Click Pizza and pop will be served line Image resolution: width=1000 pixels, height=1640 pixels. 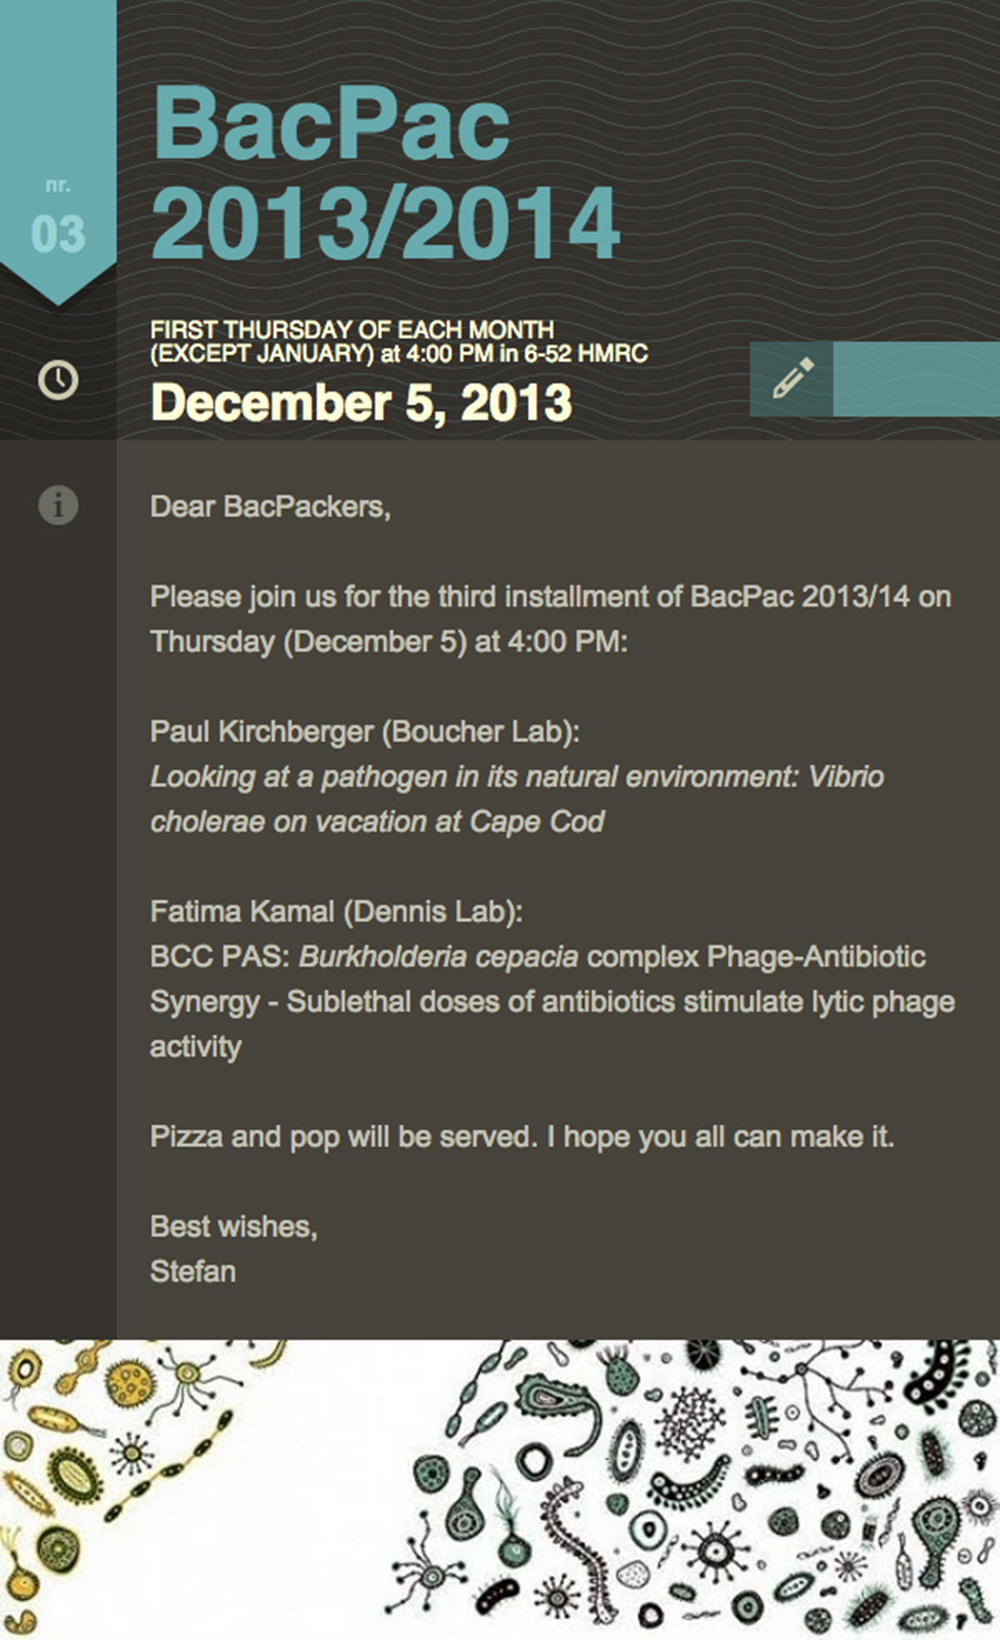click(x=522, y=1137)
